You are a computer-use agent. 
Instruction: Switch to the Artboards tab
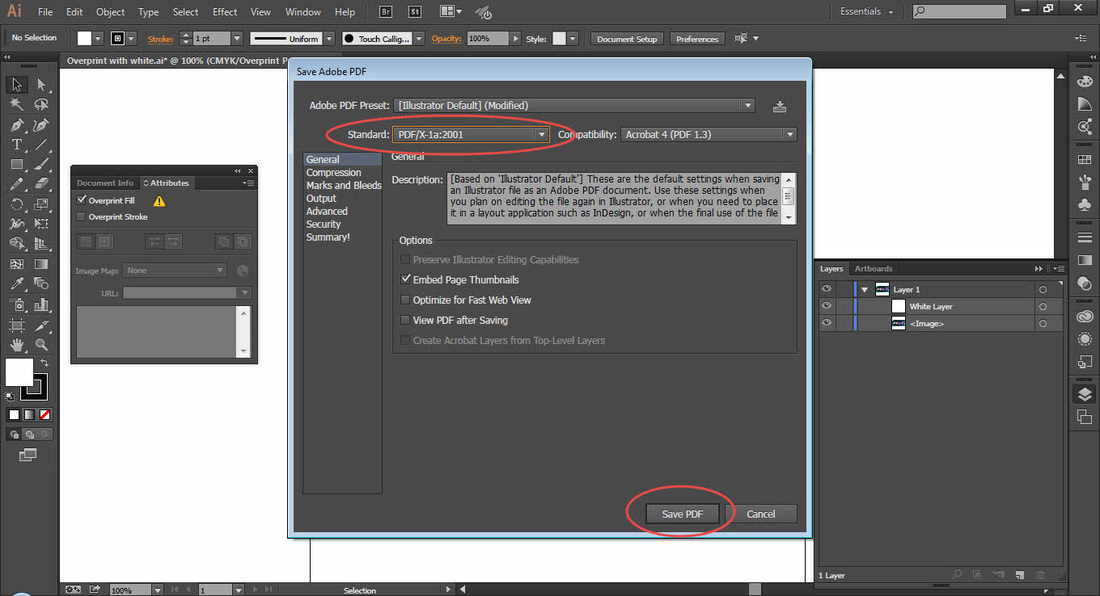pos(873,269)
